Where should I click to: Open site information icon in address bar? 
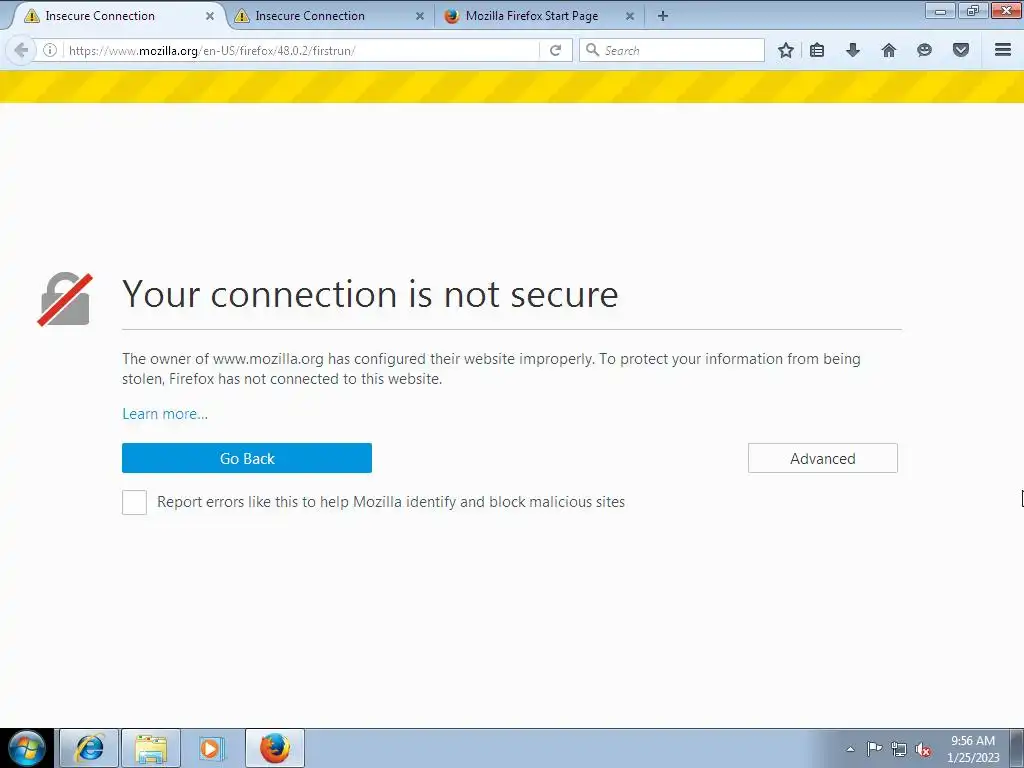(50, 50)
